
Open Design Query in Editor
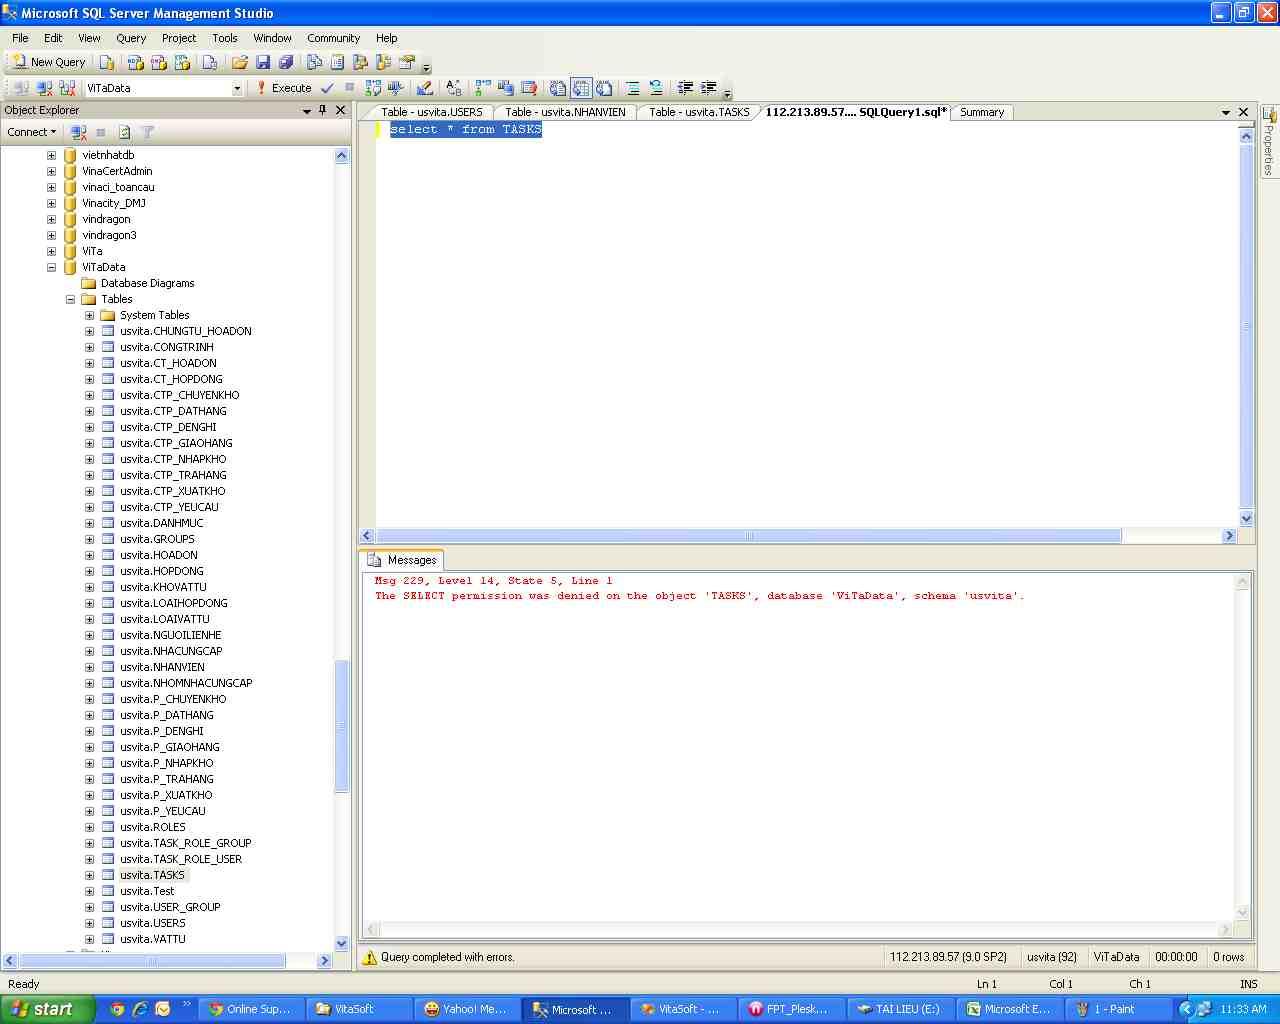pos(424,88)
